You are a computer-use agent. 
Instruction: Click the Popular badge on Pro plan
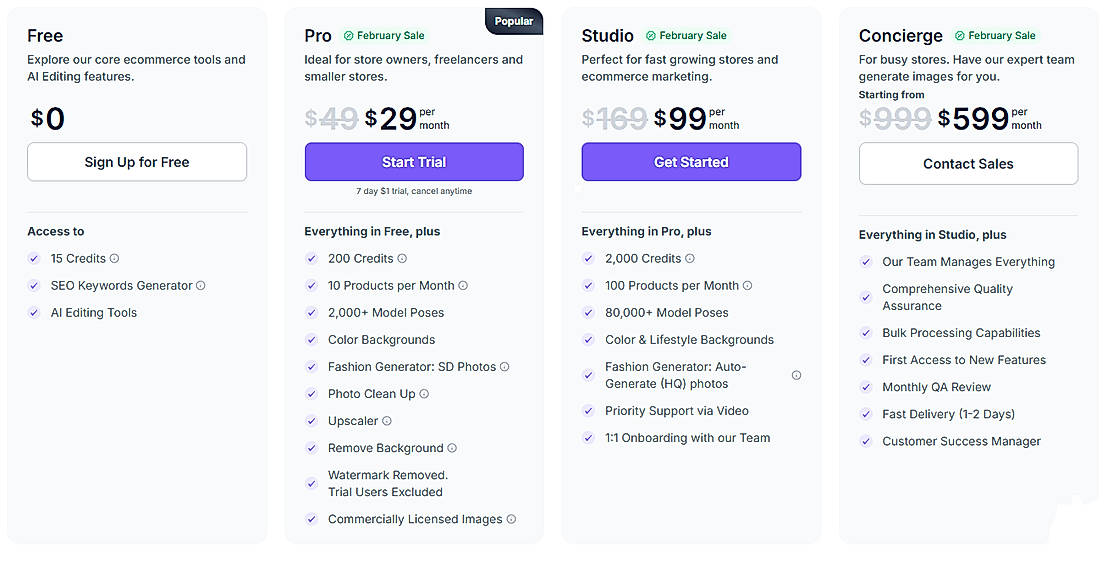click(514, 20)
